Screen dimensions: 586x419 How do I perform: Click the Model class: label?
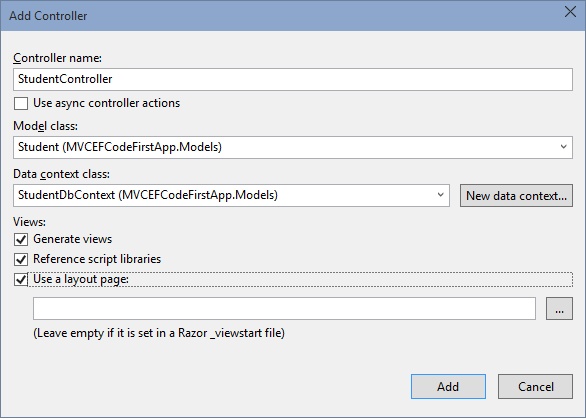coord(46,126)
